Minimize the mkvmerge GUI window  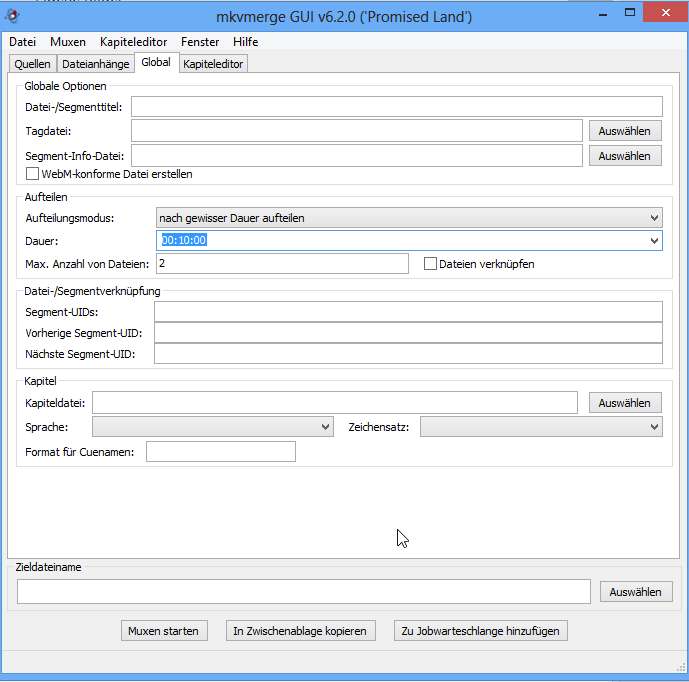point(603,14)
